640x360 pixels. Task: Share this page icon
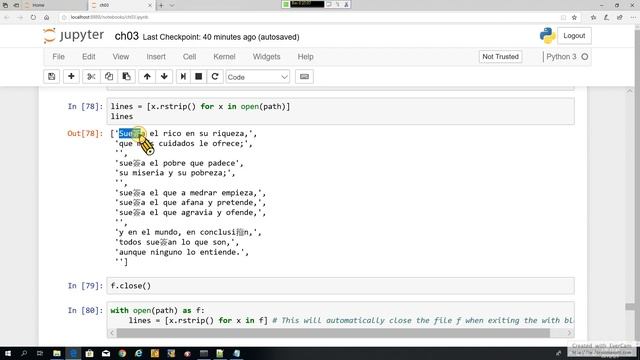tap(620, 17)
